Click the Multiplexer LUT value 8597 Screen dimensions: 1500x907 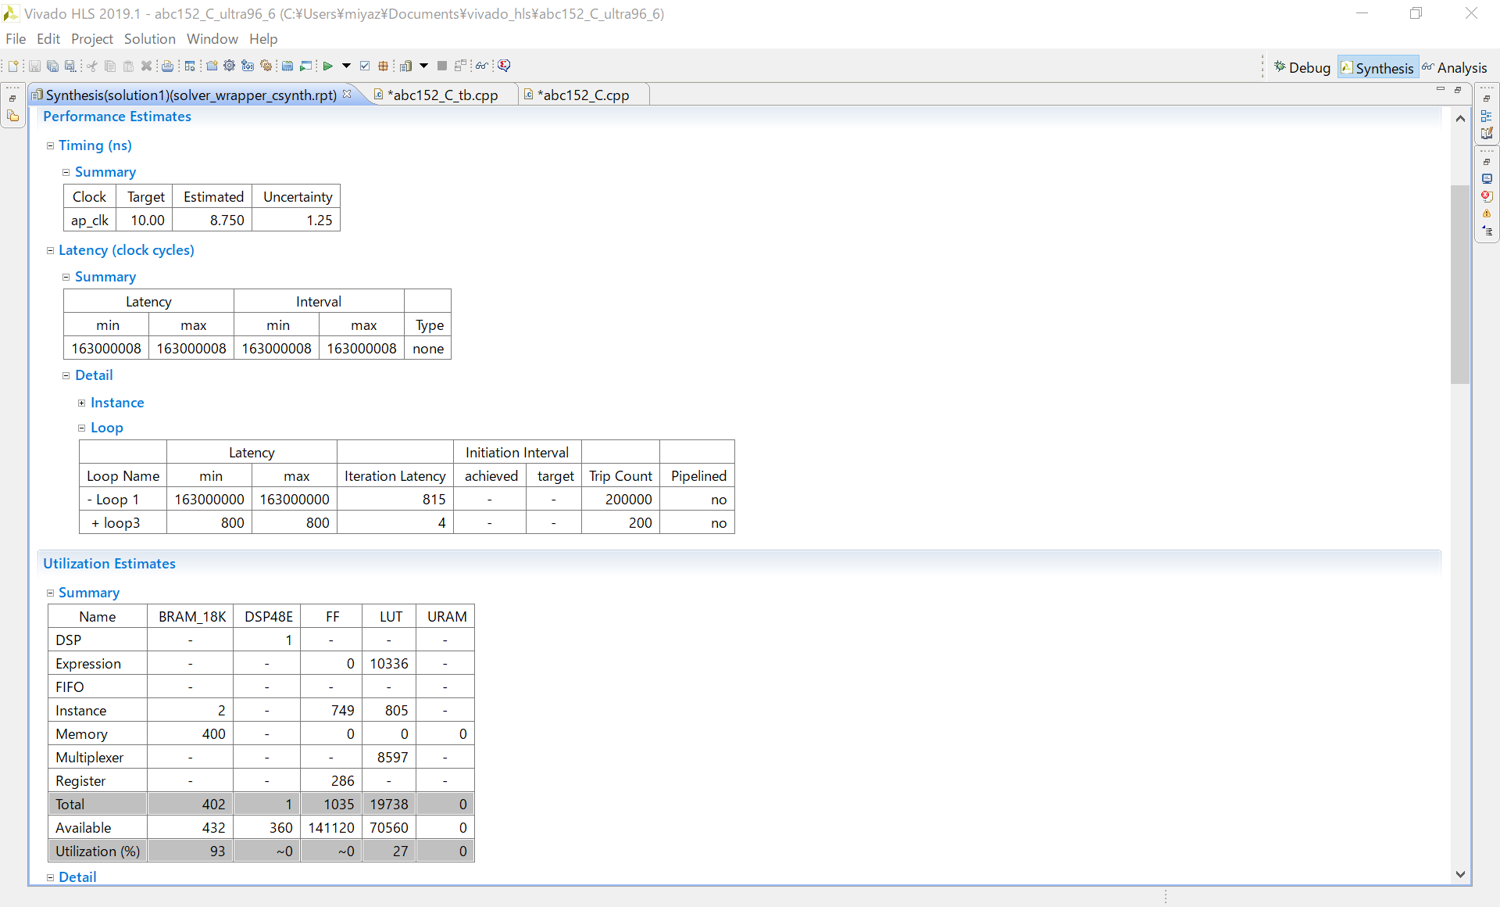(x=392, y=758)
